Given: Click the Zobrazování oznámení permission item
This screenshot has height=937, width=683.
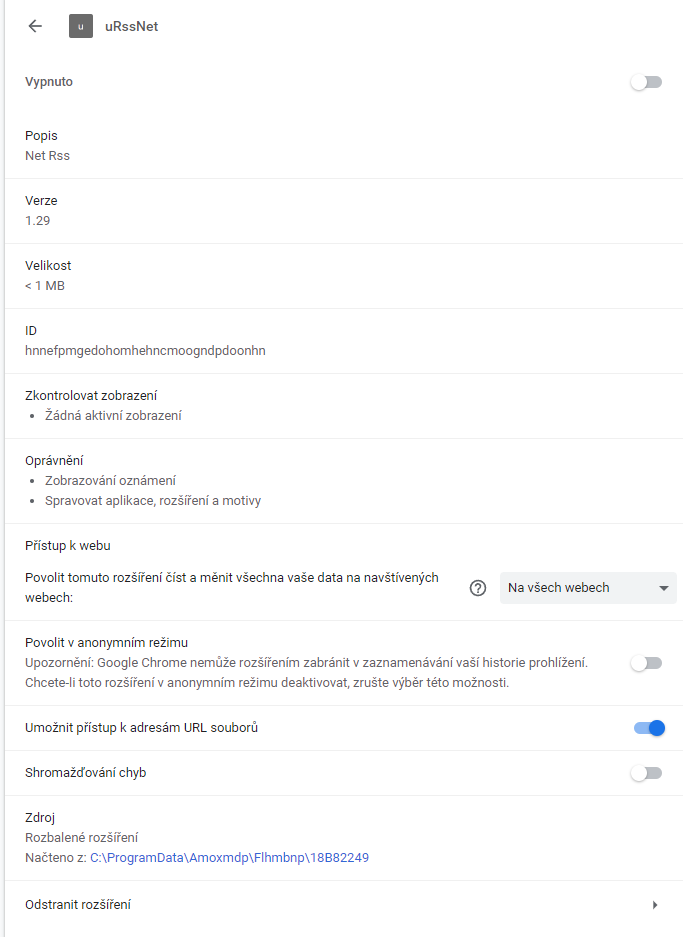Looking at the screenshot, I should tap(110, 481).
